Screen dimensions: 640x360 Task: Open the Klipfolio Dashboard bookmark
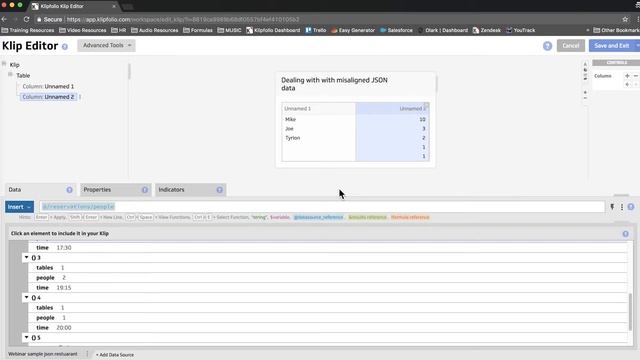pos(273,30)
